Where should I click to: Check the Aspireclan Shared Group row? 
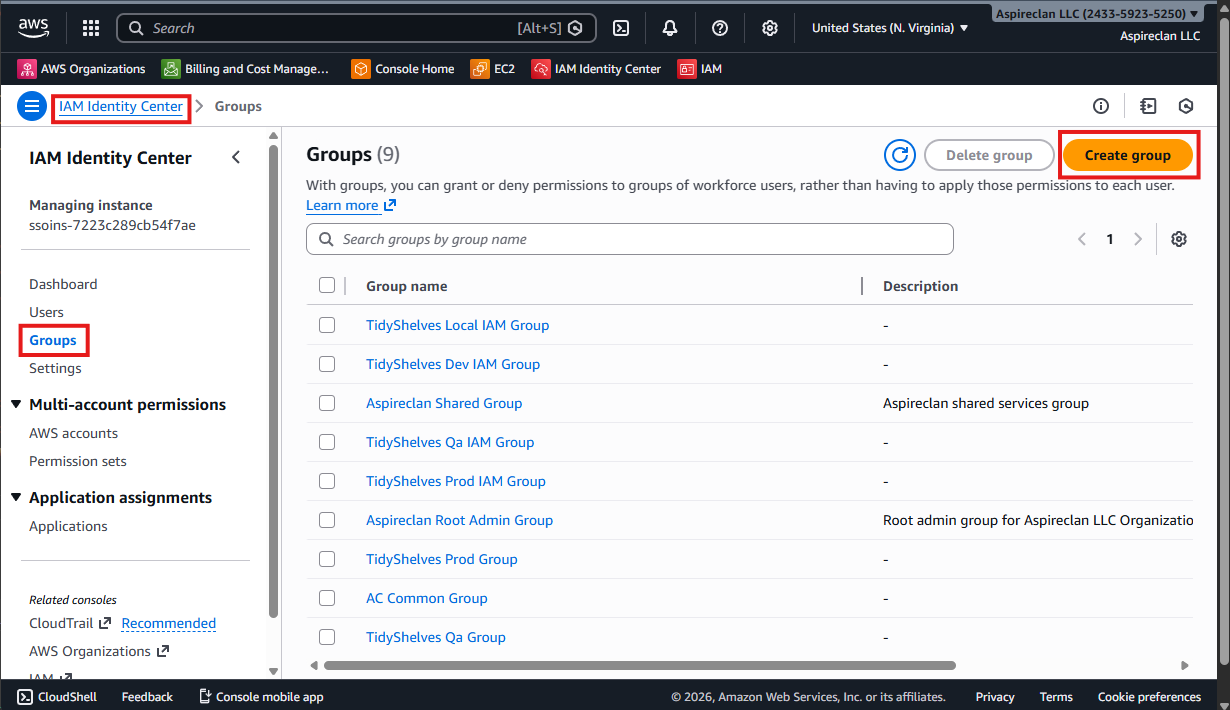coord(327,403)
